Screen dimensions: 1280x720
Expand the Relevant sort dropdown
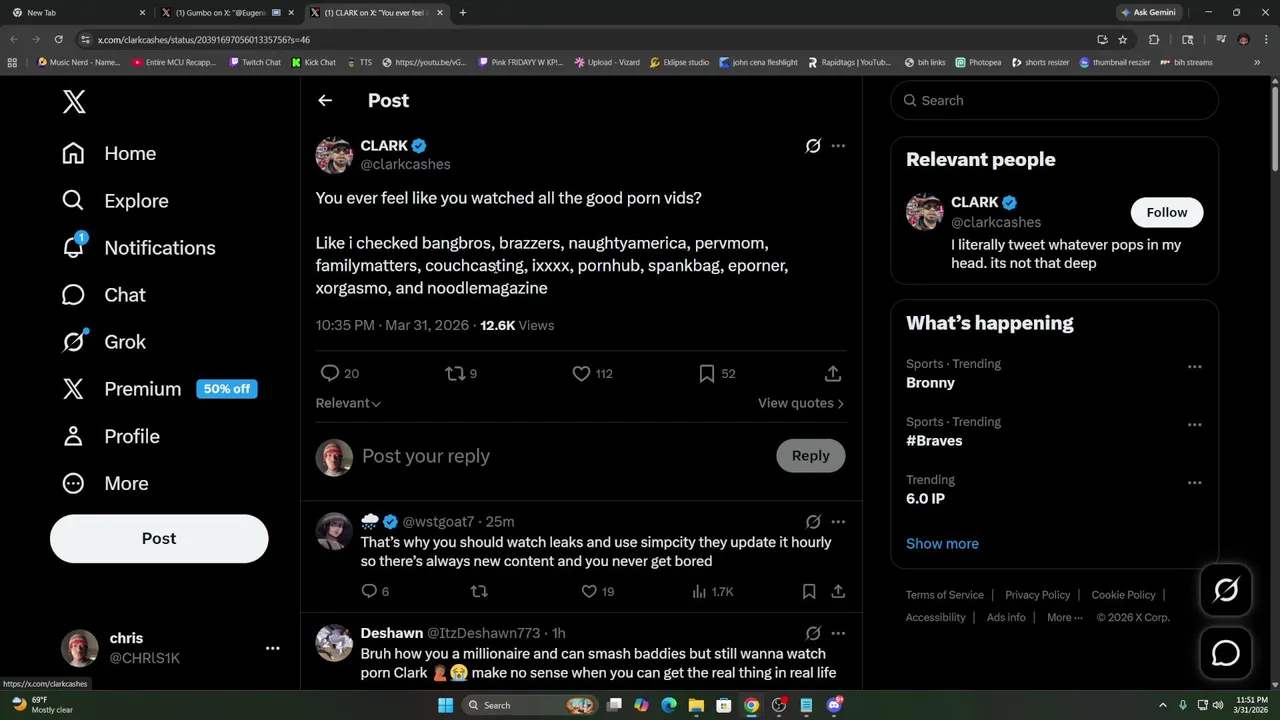[348, 403]
